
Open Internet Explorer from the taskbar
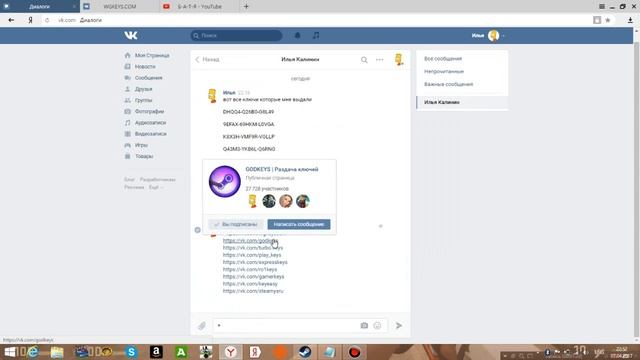(33, 352)
